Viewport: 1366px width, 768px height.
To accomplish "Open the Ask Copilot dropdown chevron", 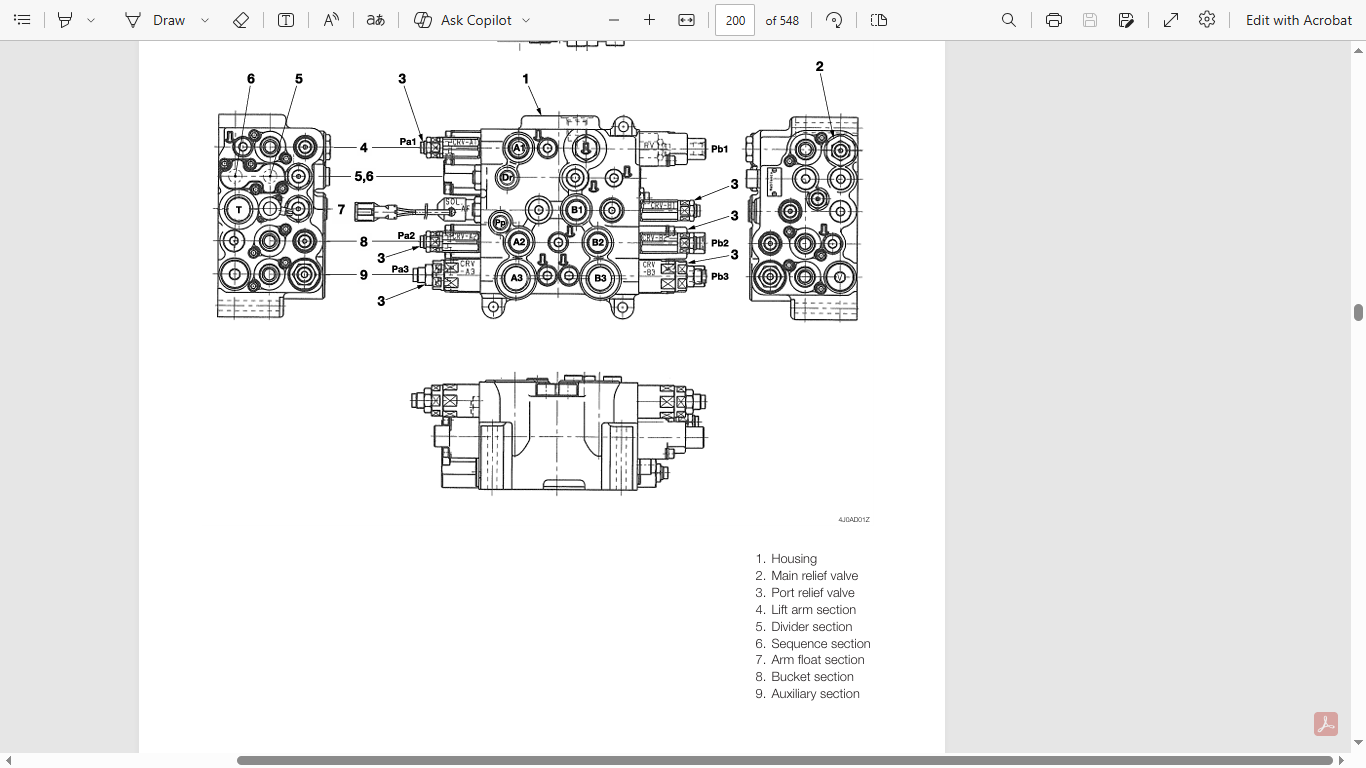I will (x=526, y=20).
